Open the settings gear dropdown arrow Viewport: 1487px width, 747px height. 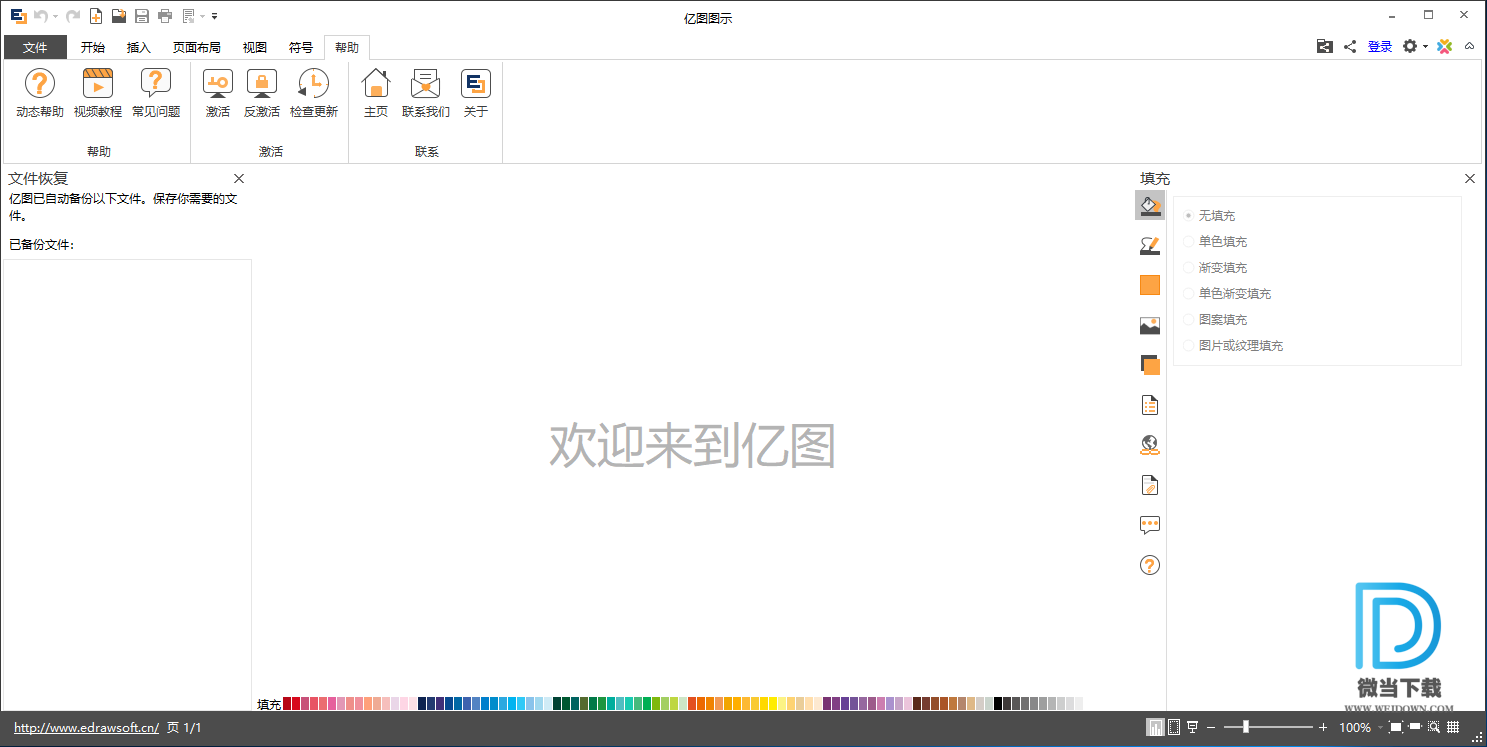pos(1425,46)
